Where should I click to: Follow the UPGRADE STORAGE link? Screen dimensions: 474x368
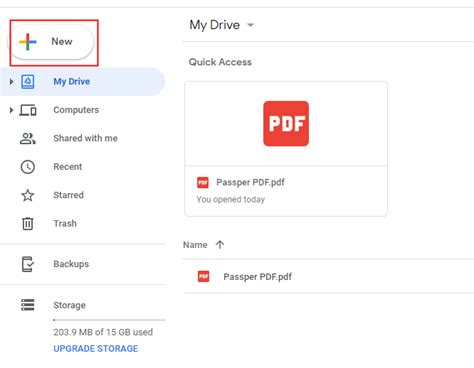96,349
